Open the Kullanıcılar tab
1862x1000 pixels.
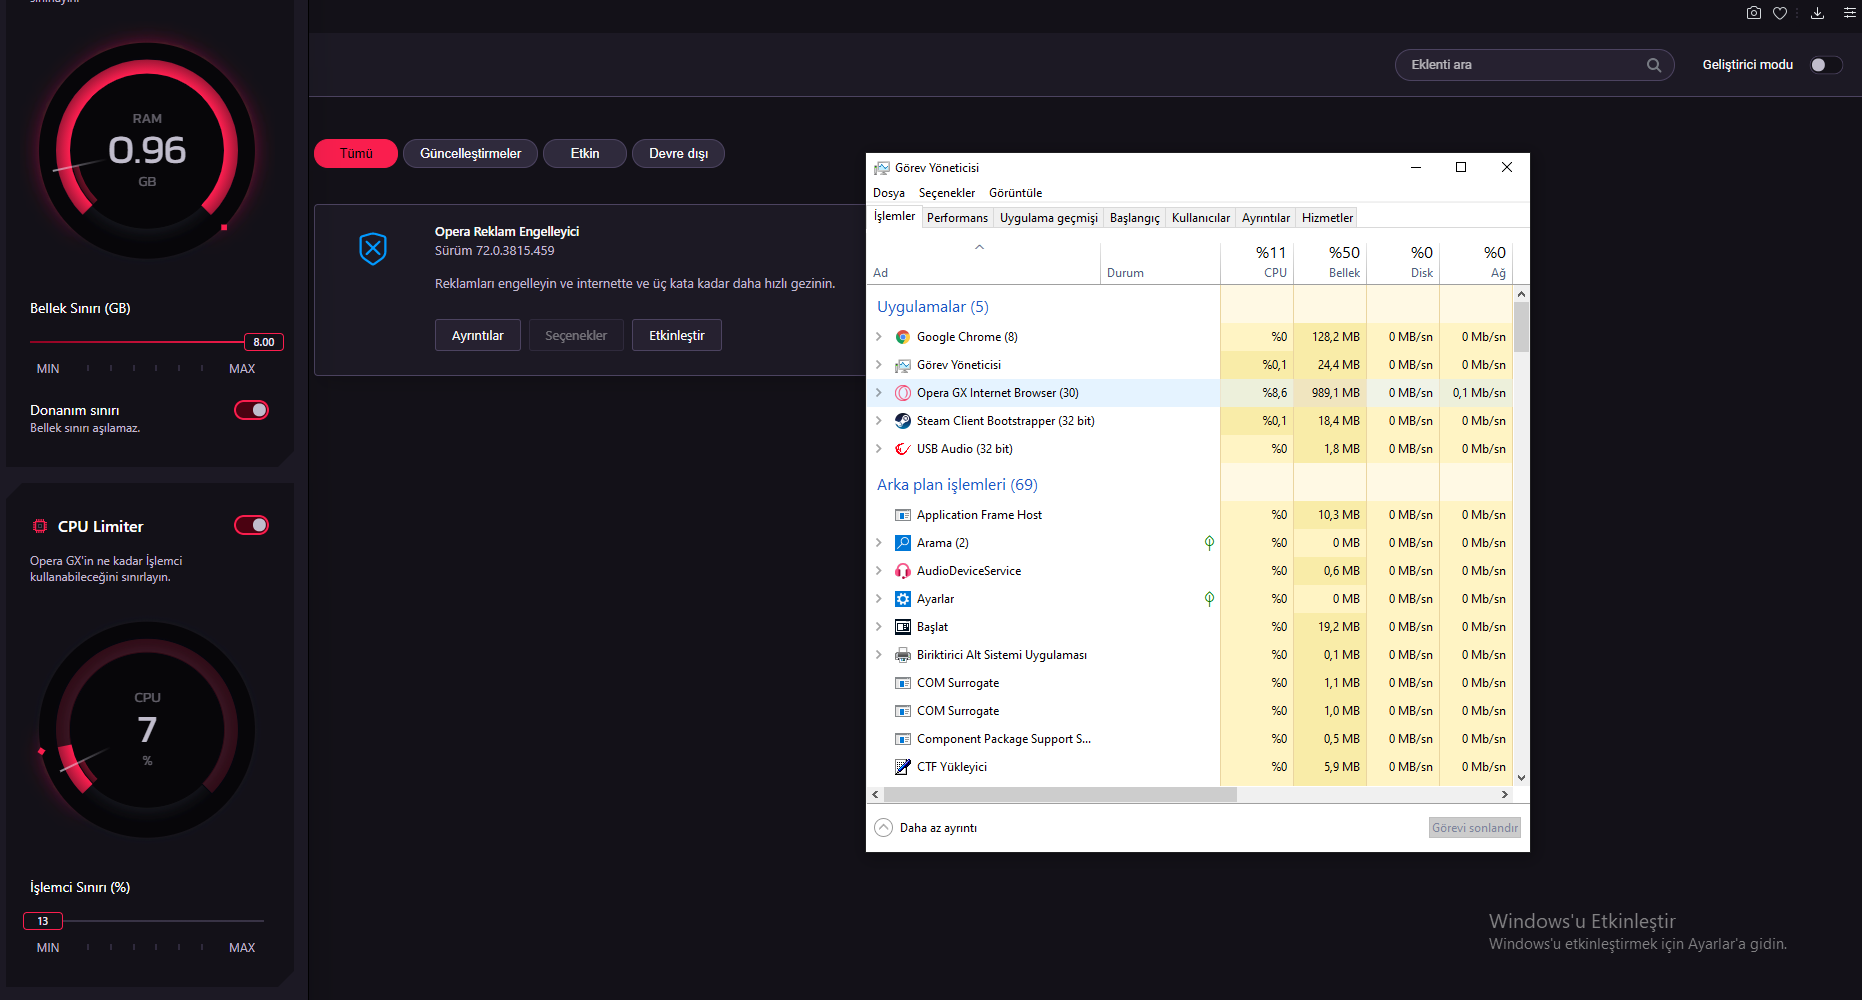pyautogui.click(x=1201, y=218)
